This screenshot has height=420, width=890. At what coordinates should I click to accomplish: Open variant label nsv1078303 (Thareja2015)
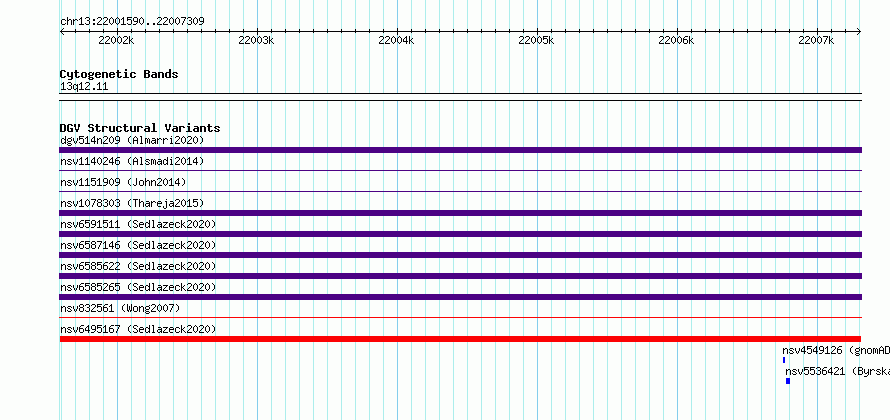[x=132, y=203]
